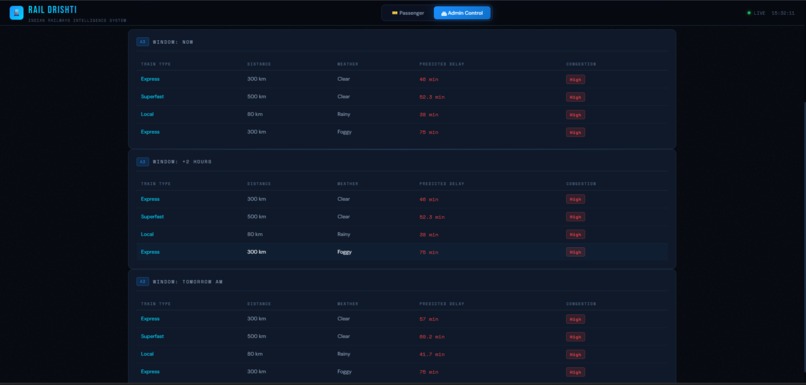Click Superfast in Window: Tomorrow AM table
Viewport: 806px width, 385px height.
point(152,336)
